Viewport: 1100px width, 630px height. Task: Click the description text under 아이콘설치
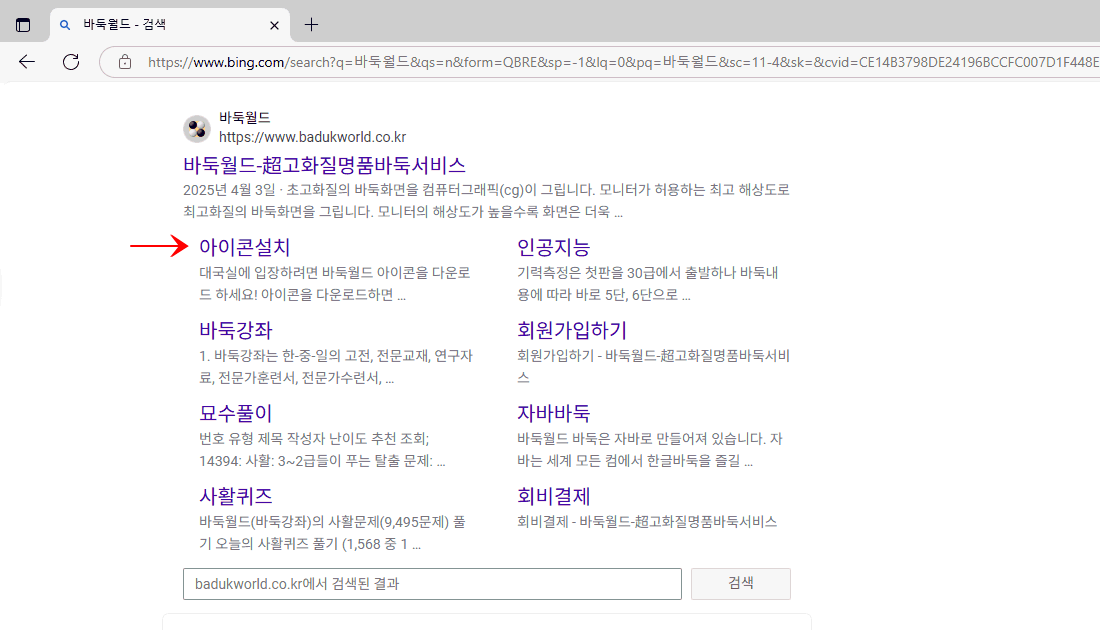click(335, 283)
